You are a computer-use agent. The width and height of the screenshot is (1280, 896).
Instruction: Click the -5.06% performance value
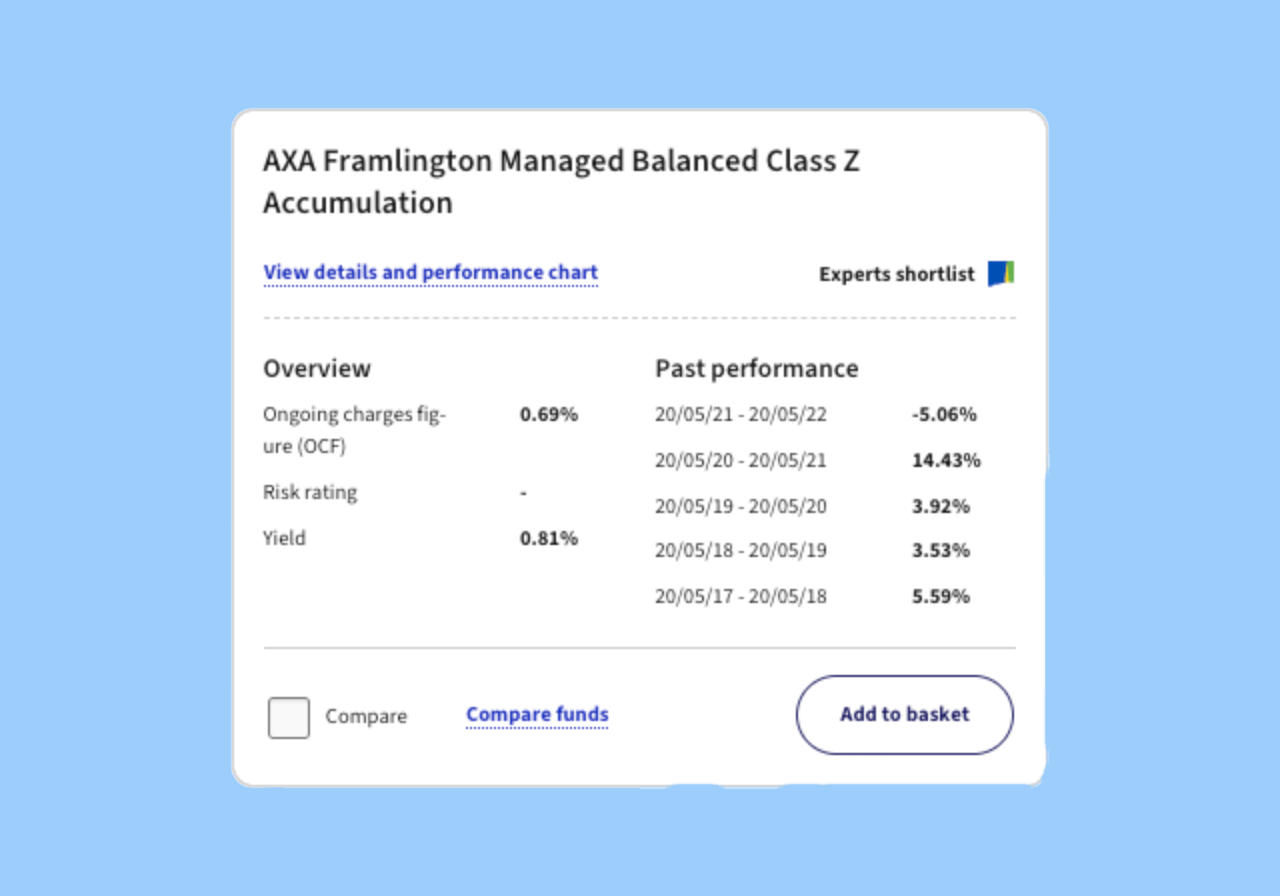[x=944, y=414]
